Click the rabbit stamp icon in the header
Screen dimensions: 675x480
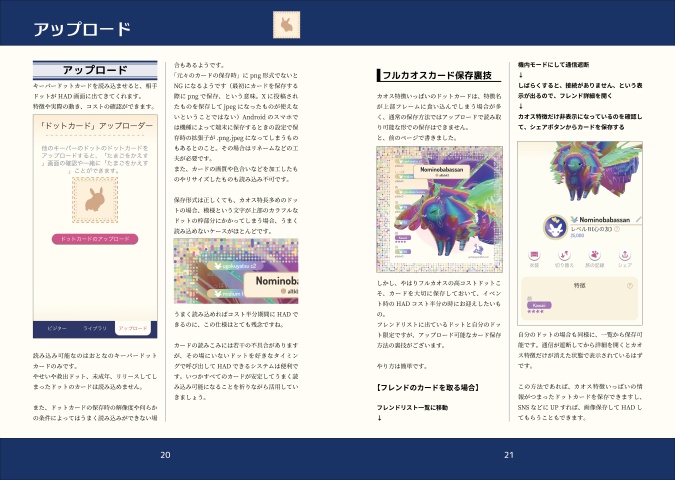(x=287, y=25)
